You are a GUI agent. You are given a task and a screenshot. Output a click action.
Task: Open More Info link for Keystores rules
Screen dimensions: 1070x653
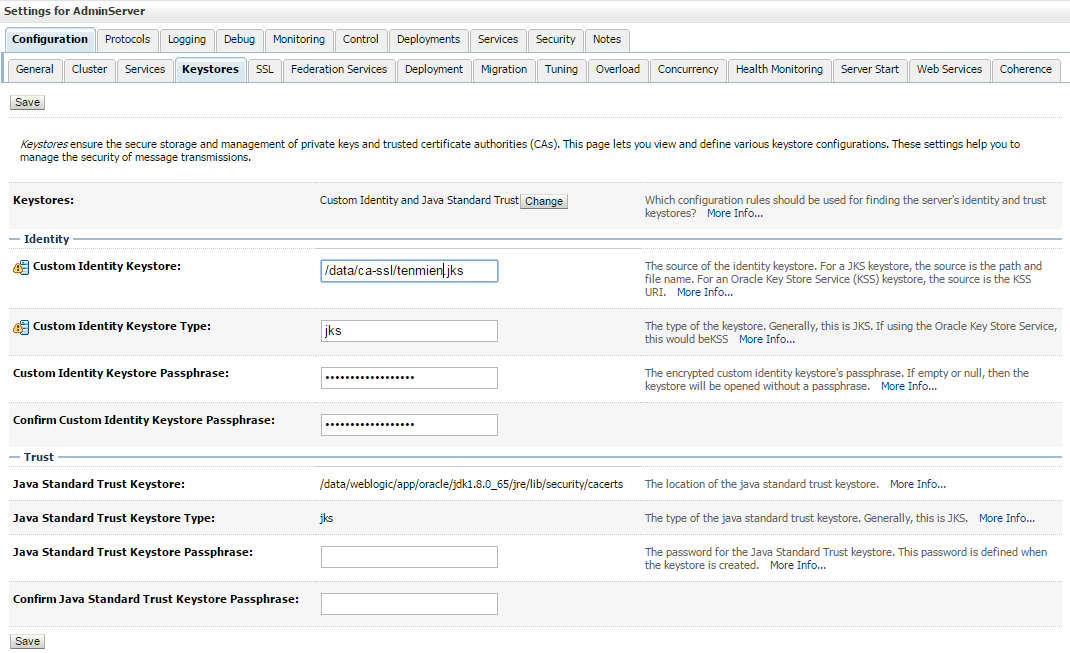click(735, 214)
